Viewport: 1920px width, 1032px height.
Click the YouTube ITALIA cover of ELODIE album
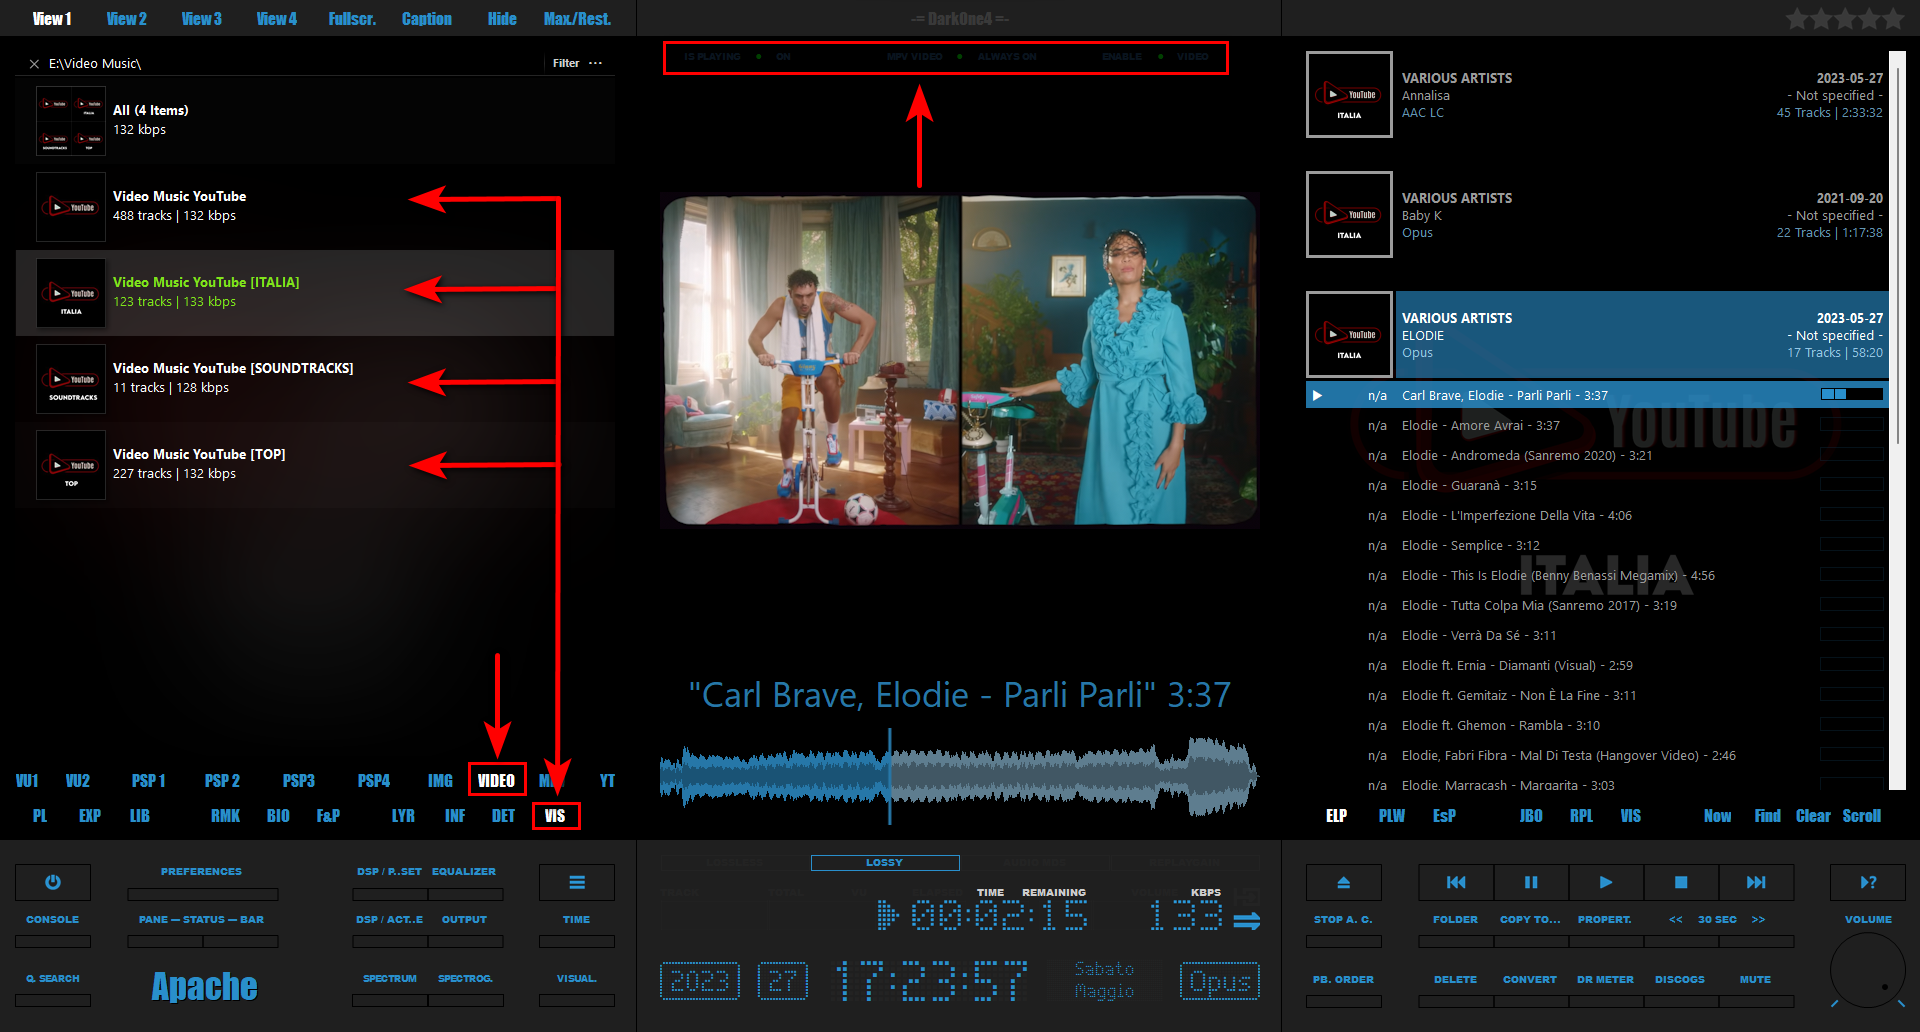pos(1349,335)
